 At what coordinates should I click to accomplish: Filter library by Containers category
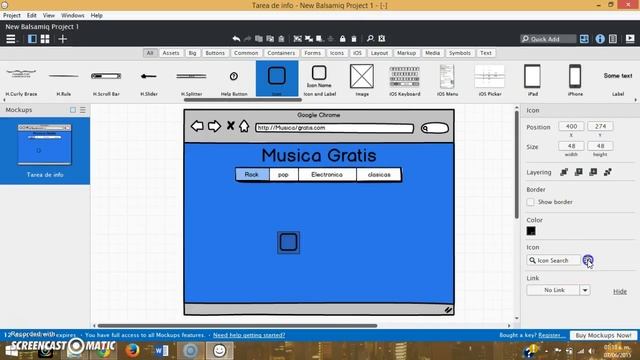[x=281, y=53]
